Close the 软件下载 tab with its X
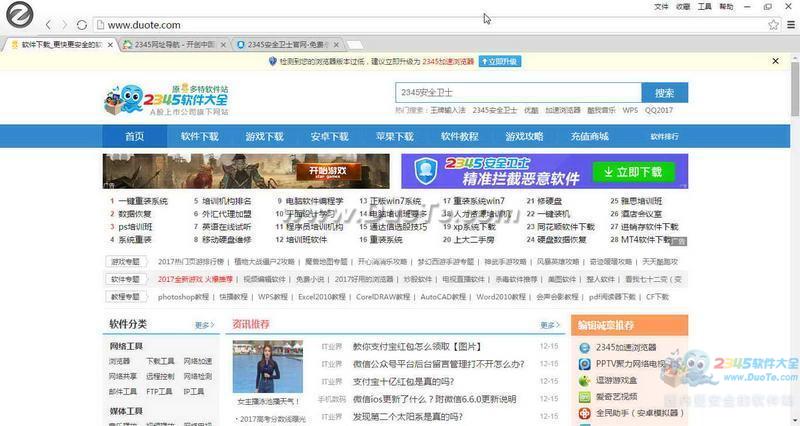Viewport: 800px width, 426px height. point(110,45)
